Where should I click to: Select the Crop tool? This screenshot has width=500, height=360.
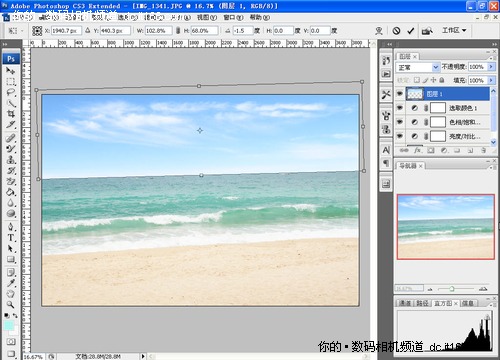(x=11, y=114)
